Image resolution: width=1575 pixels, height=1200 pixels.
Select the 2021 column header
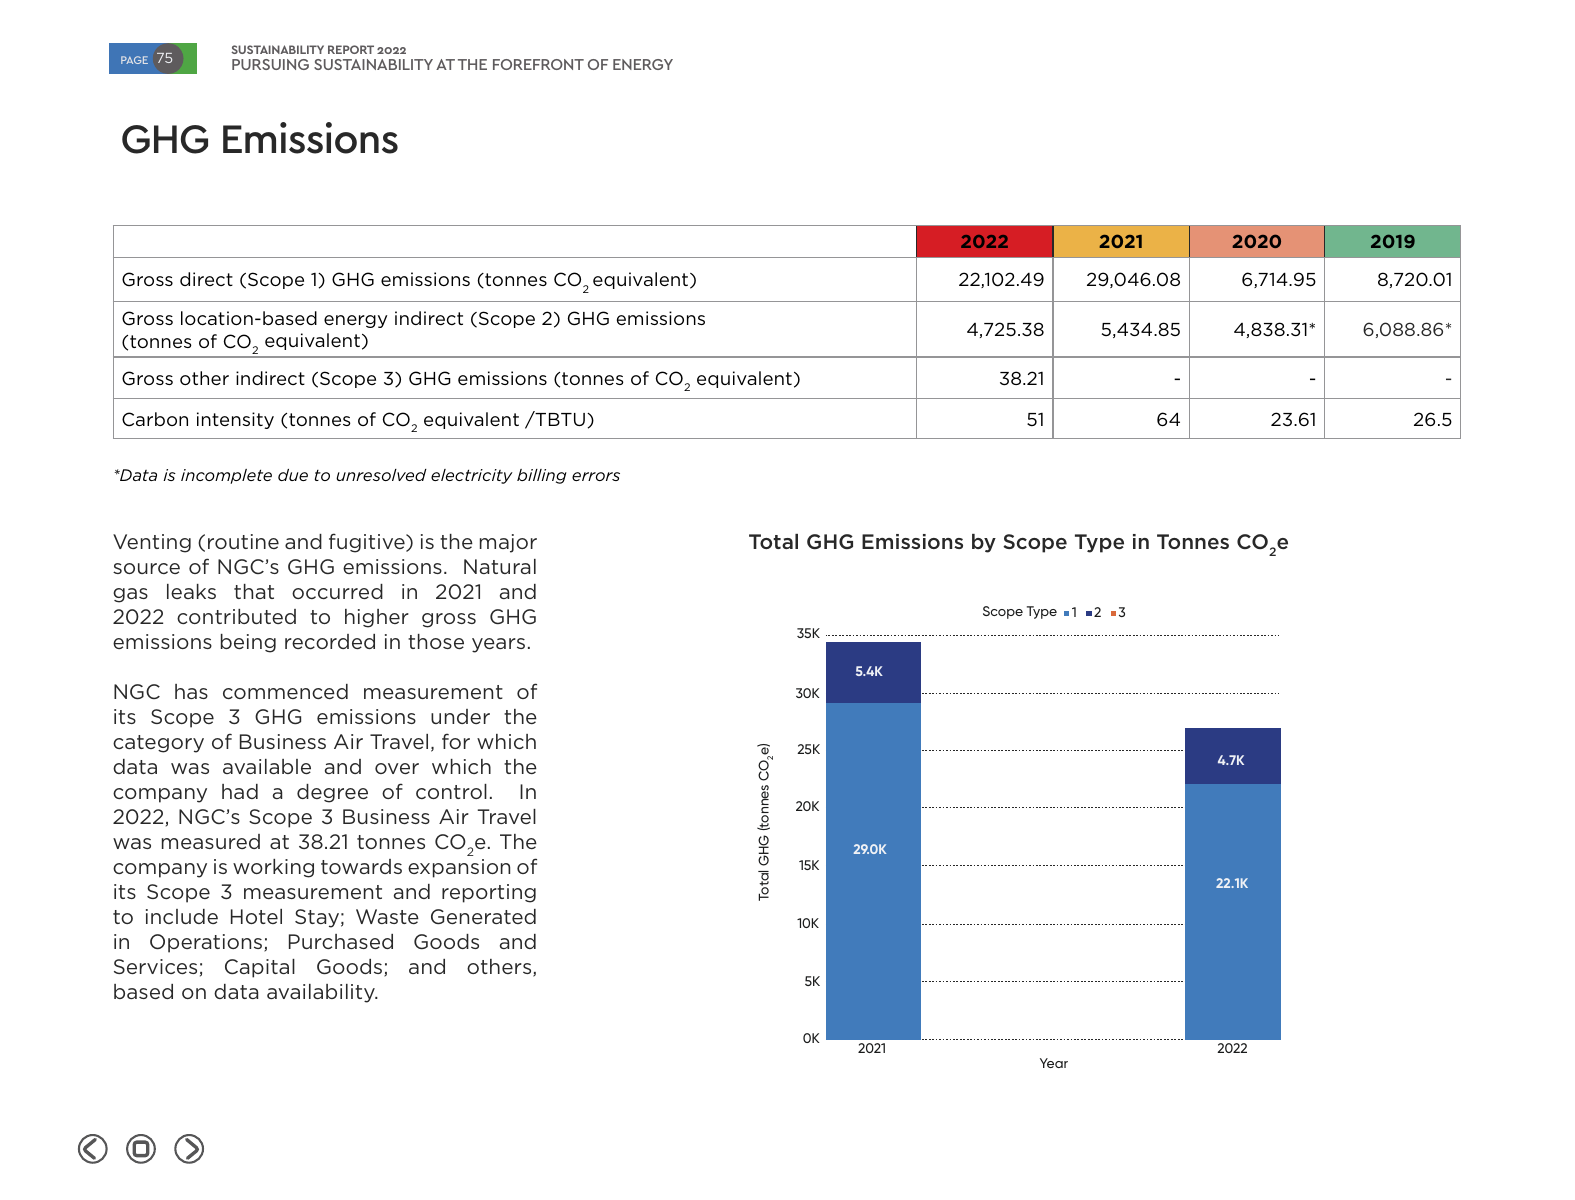[x=1121, y=241]
